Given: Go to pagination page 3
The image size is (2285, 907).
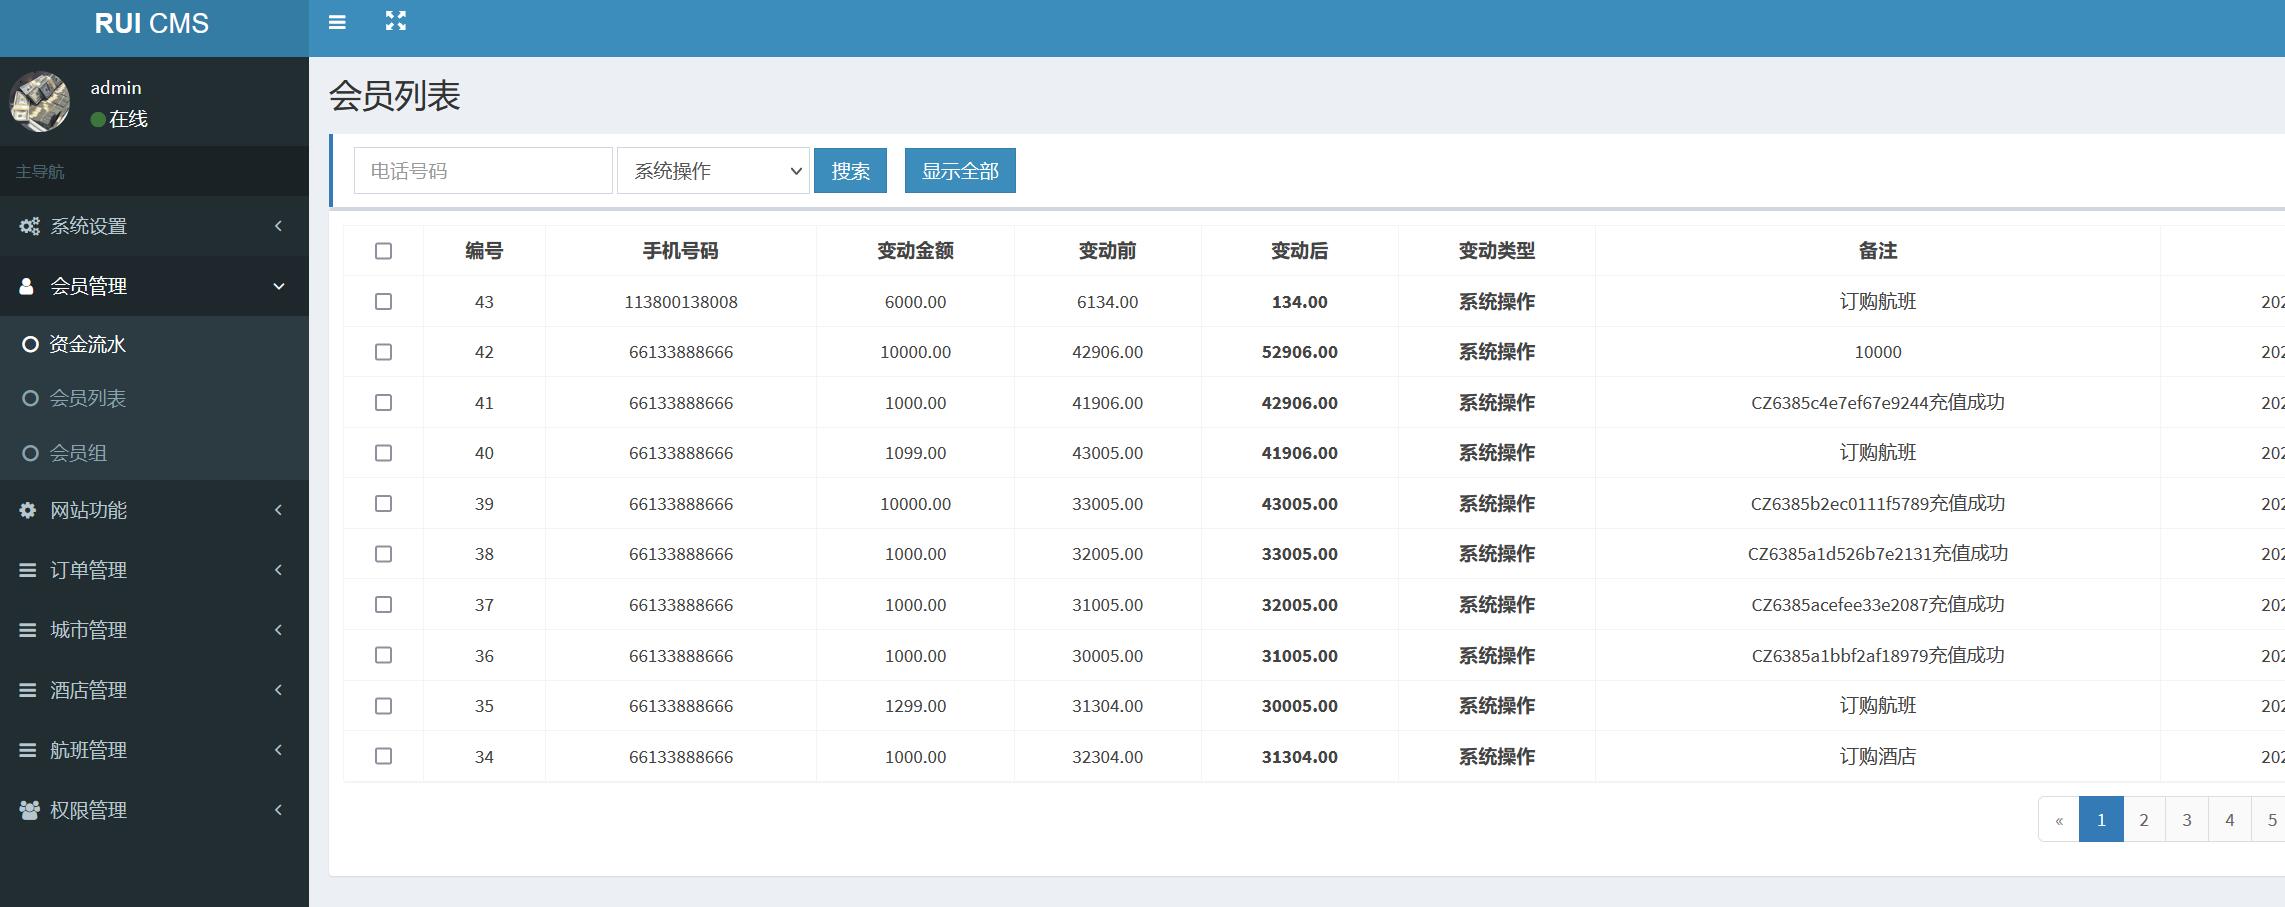Looking at the screenshot, I should coord(2187,820).
